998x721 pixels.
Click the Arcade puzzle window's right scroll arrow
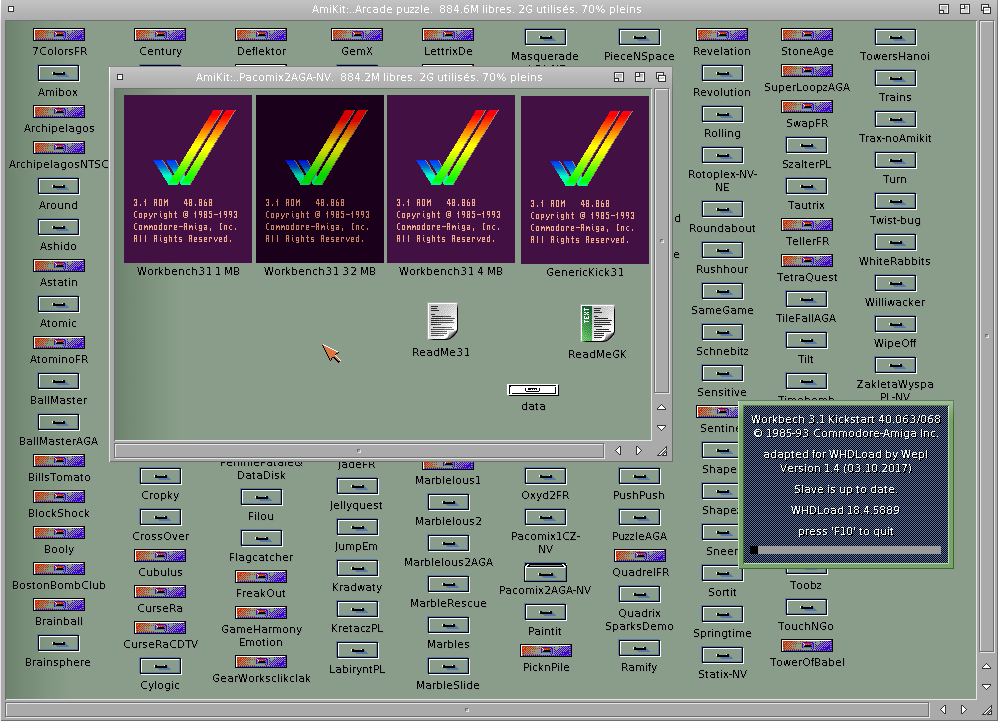coord(964,710)
